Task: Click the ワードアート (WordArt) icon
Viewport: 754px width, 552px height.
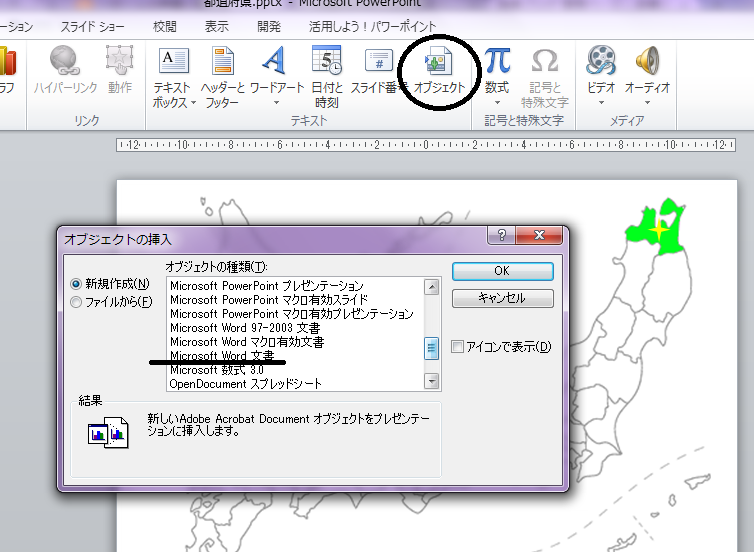Action: click(274, 61)
